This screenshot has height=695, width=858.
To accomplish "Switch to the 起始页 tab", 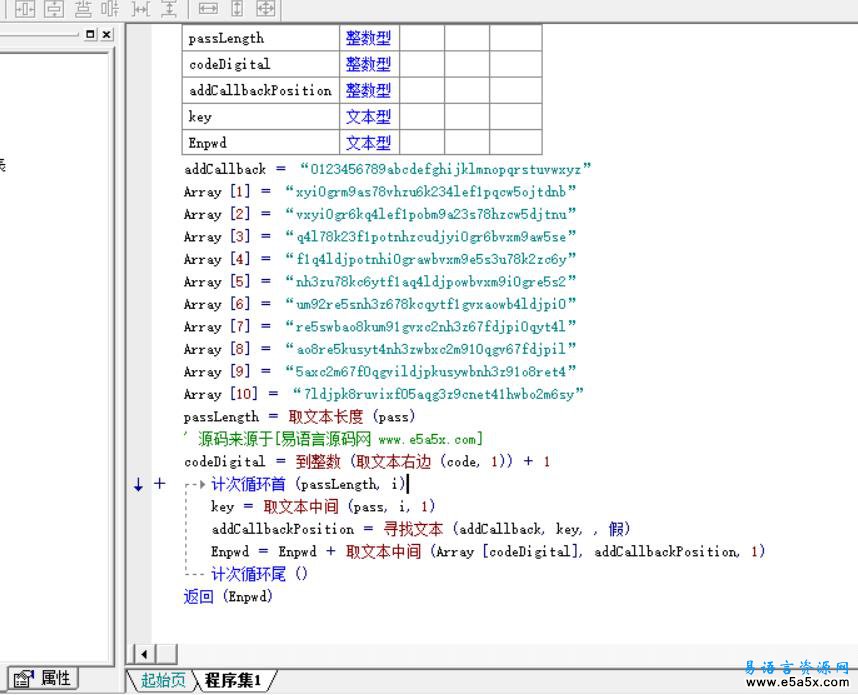I will pyautogui.click(x=163, y=680).
